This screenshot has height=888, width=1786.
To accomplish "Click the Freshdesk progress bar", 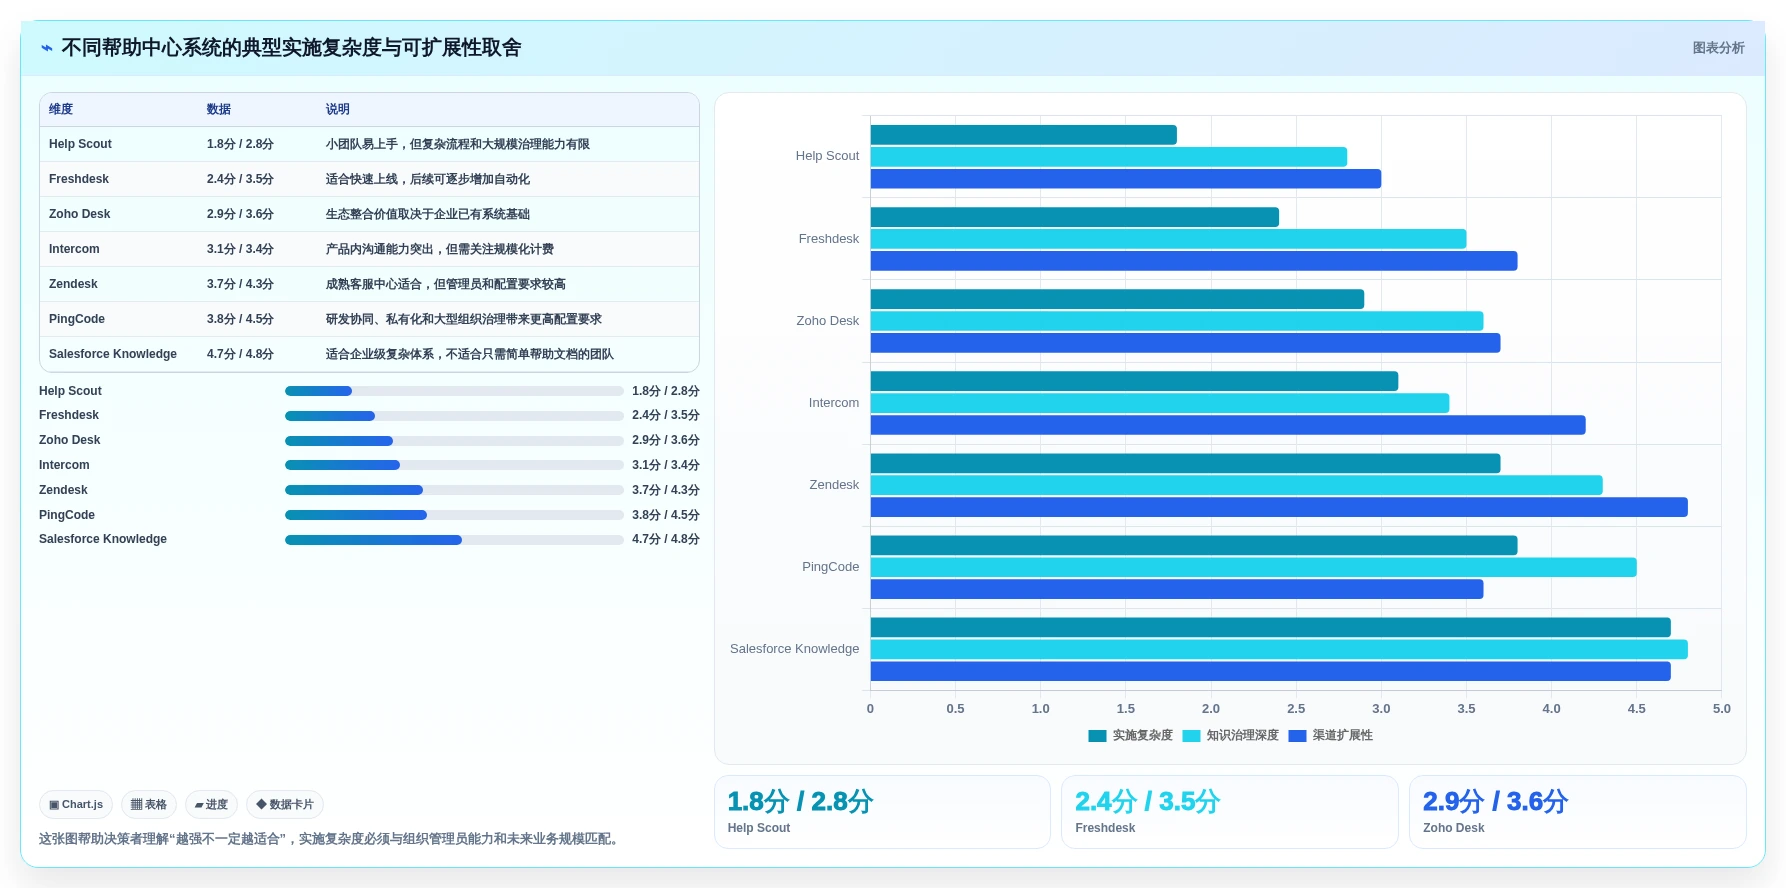I will pyautogui.click(x=454, y=416).
